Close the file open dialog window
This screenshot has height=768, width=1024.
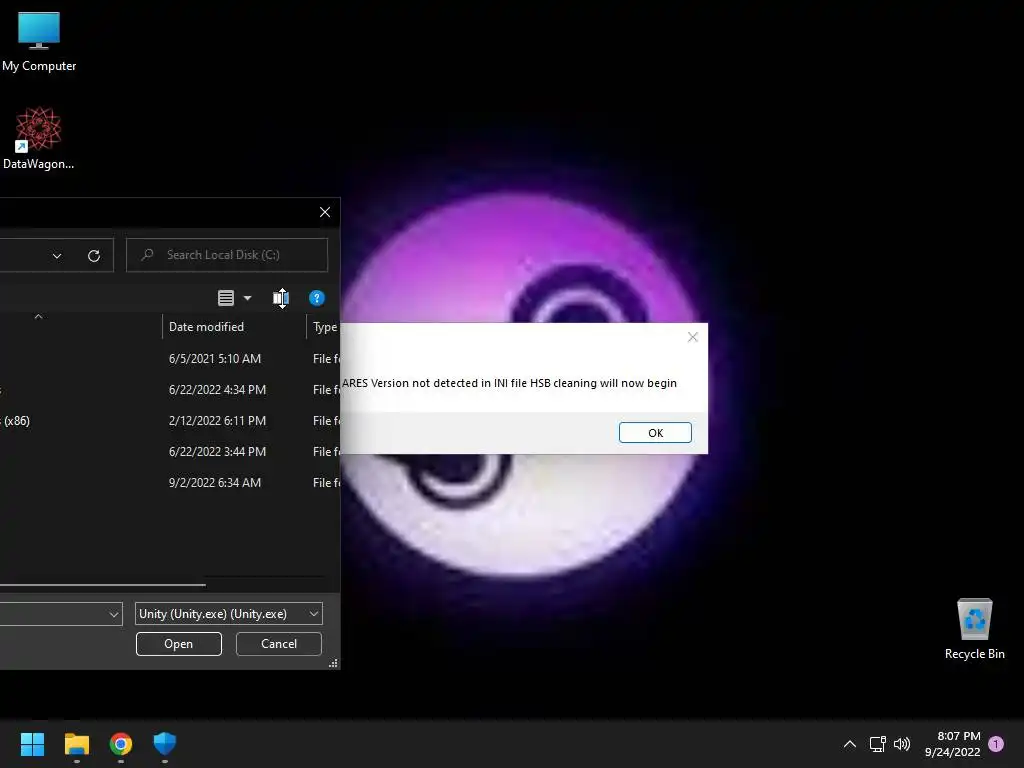[325, 212]
